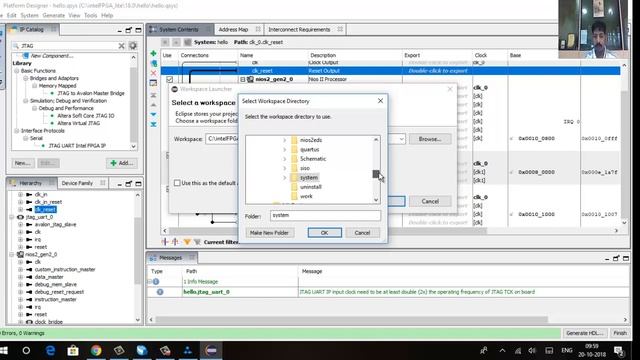Click the Move to Top arrow icon

(x=153, y=95)
